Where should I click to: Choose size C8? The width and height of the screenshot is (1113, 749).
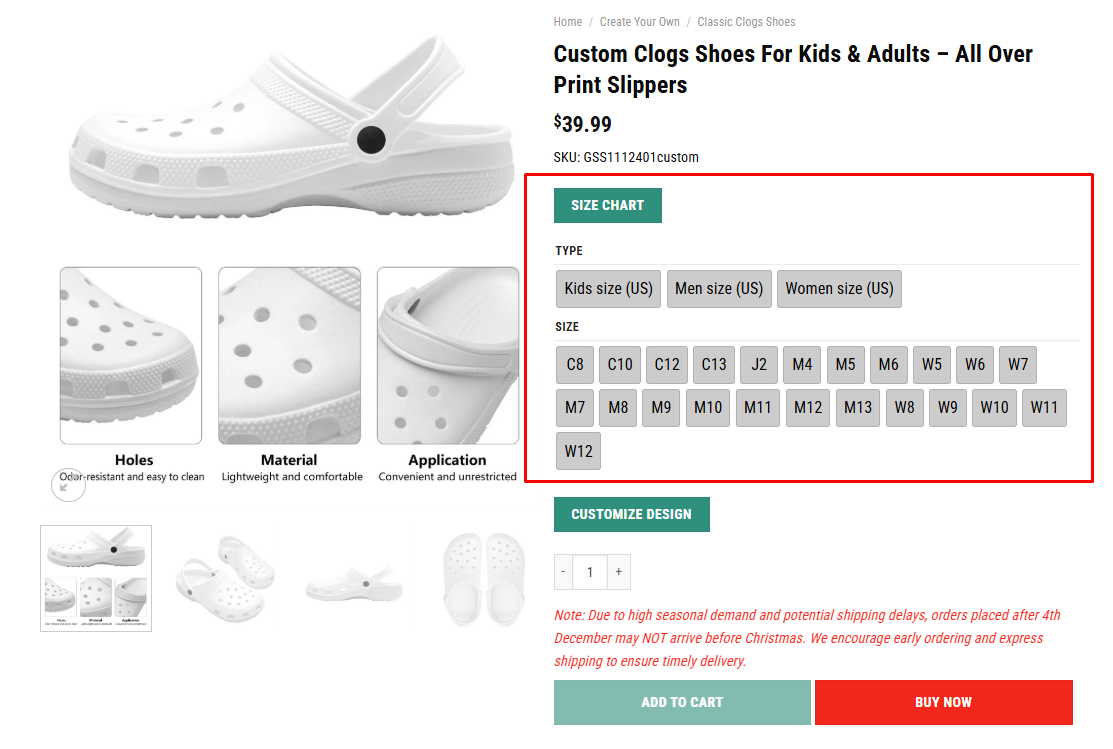pos(575,364)
